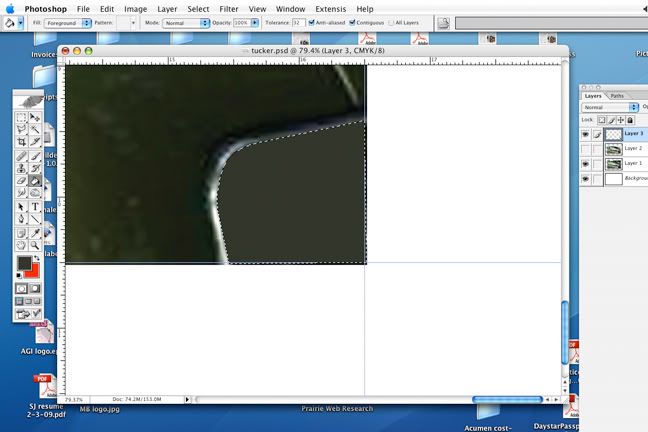648x432 pixels.
Task: Select the Move tool
Action: [35, 118]
